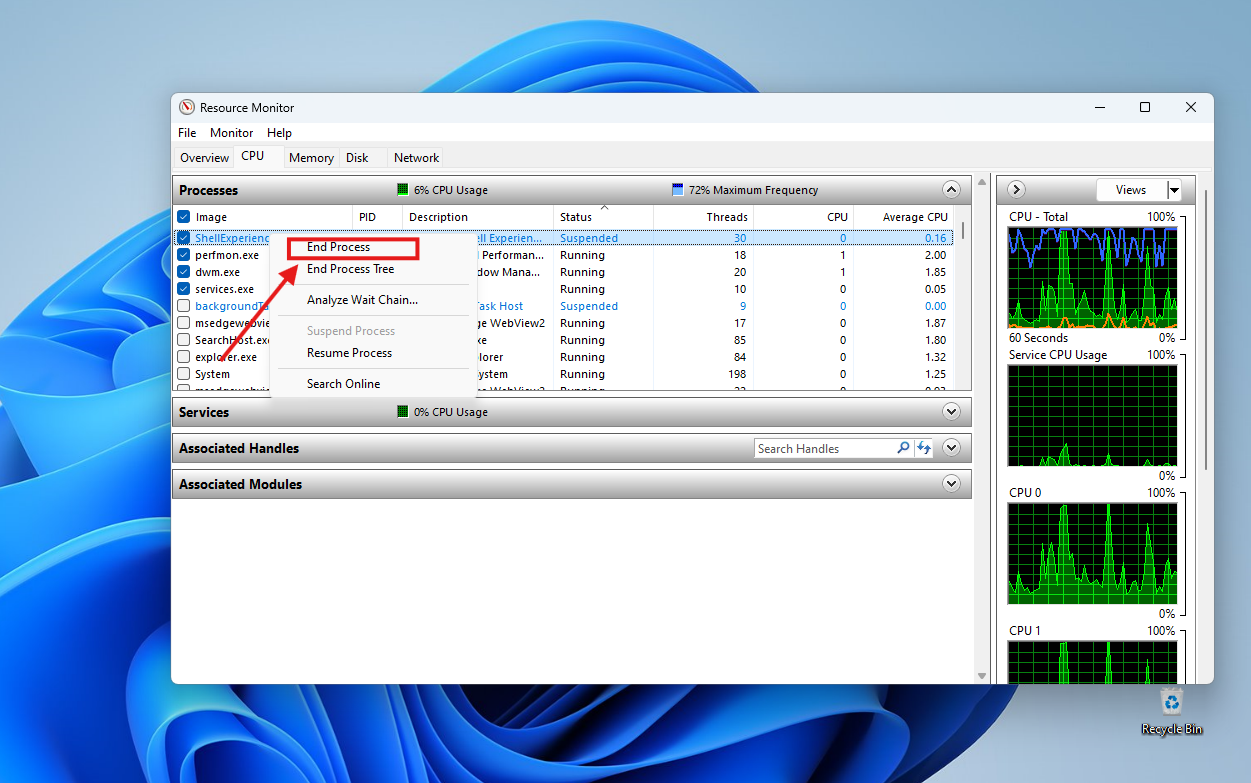Viewport: 1251px width, 783px height.
Task: Uncheck the dwm.exe checkbox
Action: tap(184, 272)
